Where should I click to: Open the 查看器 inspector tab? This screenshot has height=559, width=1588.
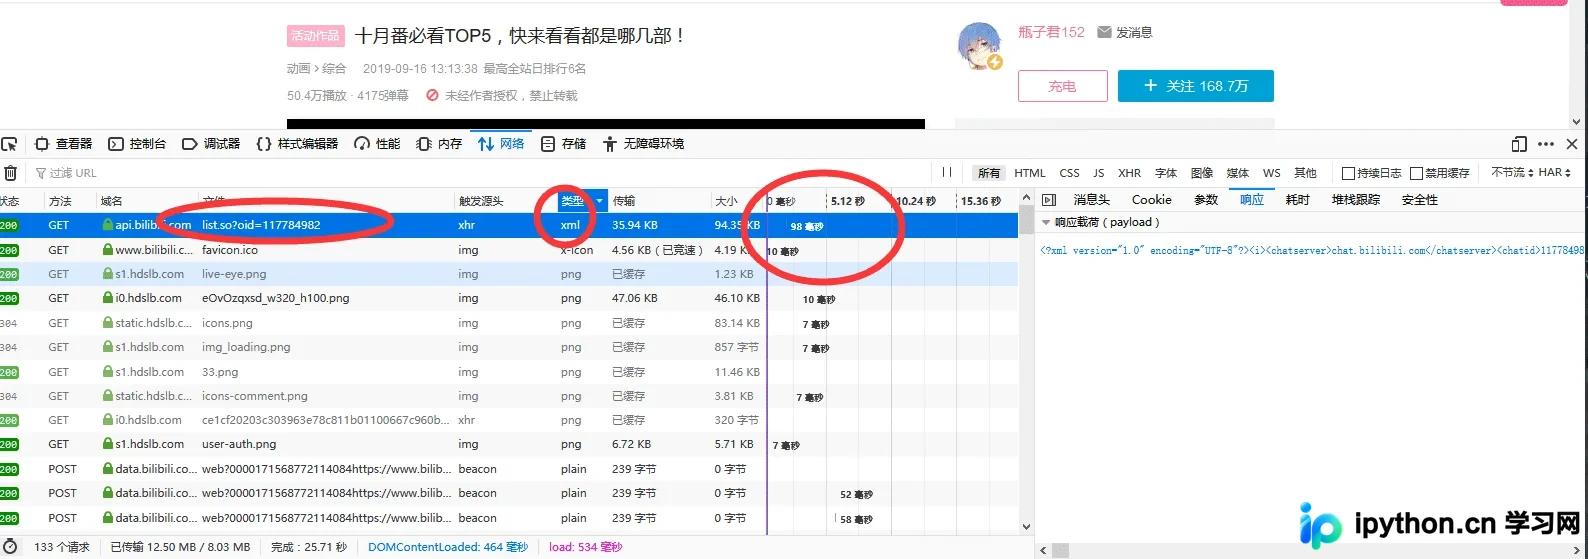tap(64, 144)
